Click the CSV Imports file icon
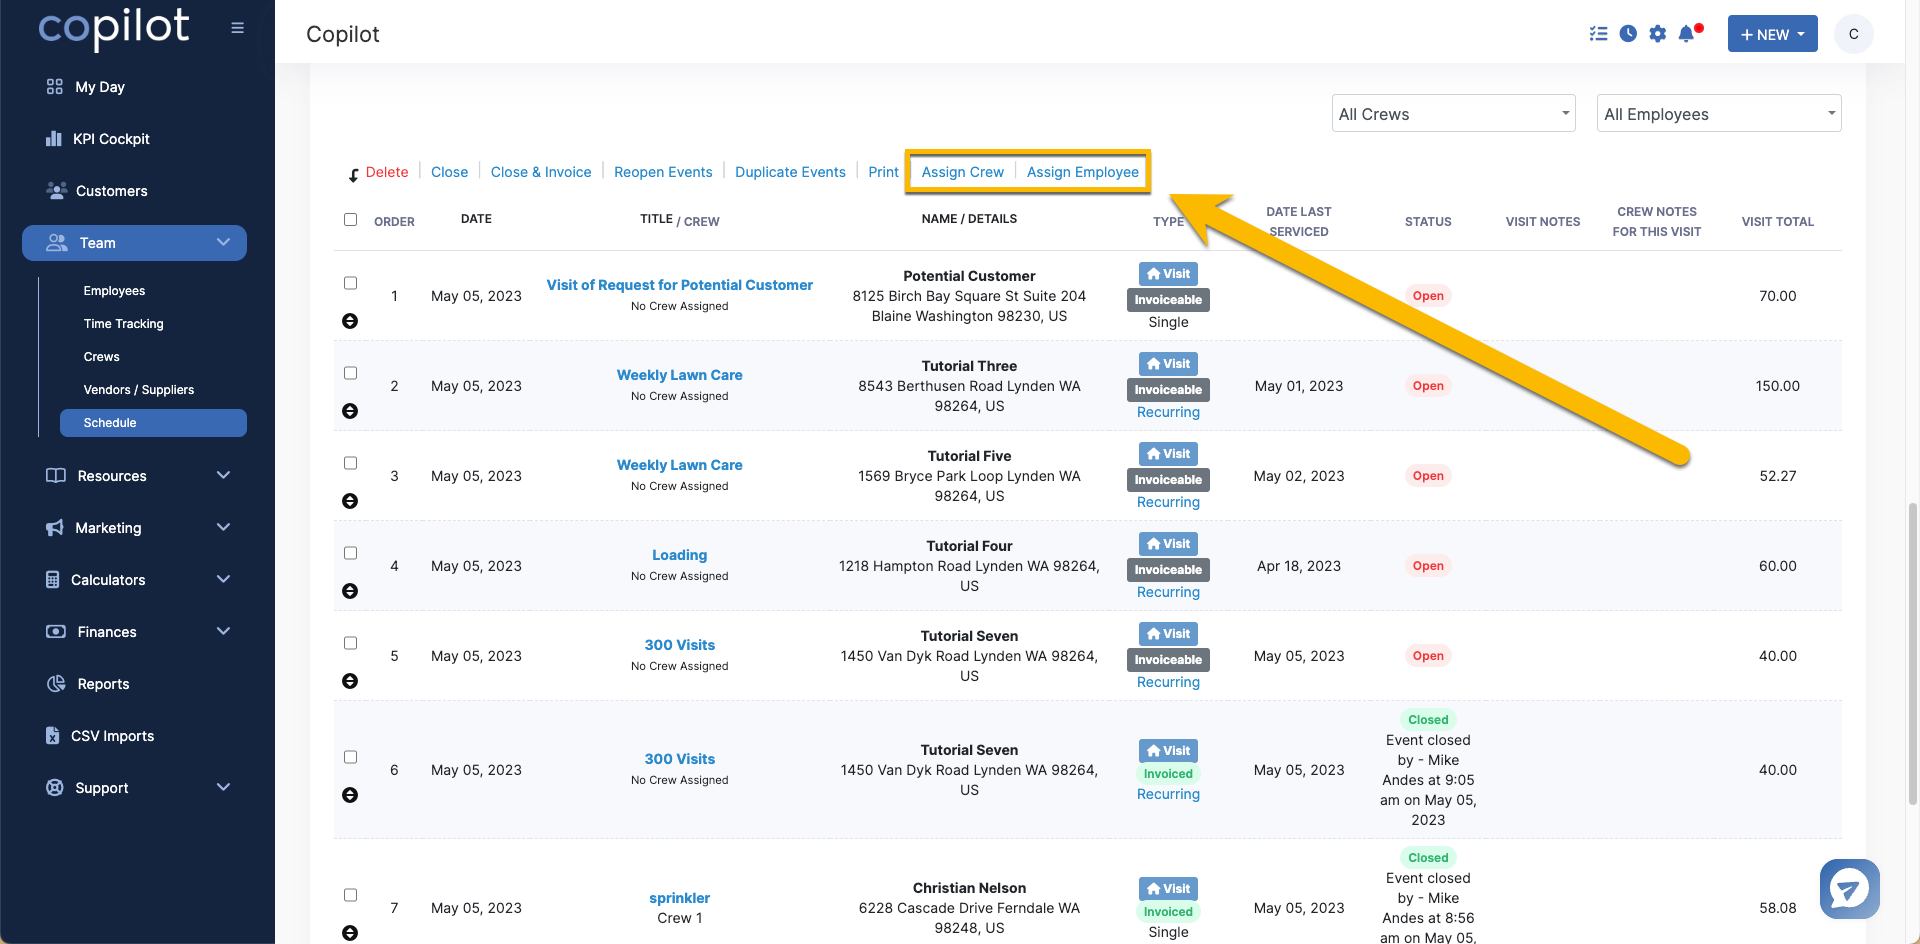The image size is (1920, 944). [53, 736]
